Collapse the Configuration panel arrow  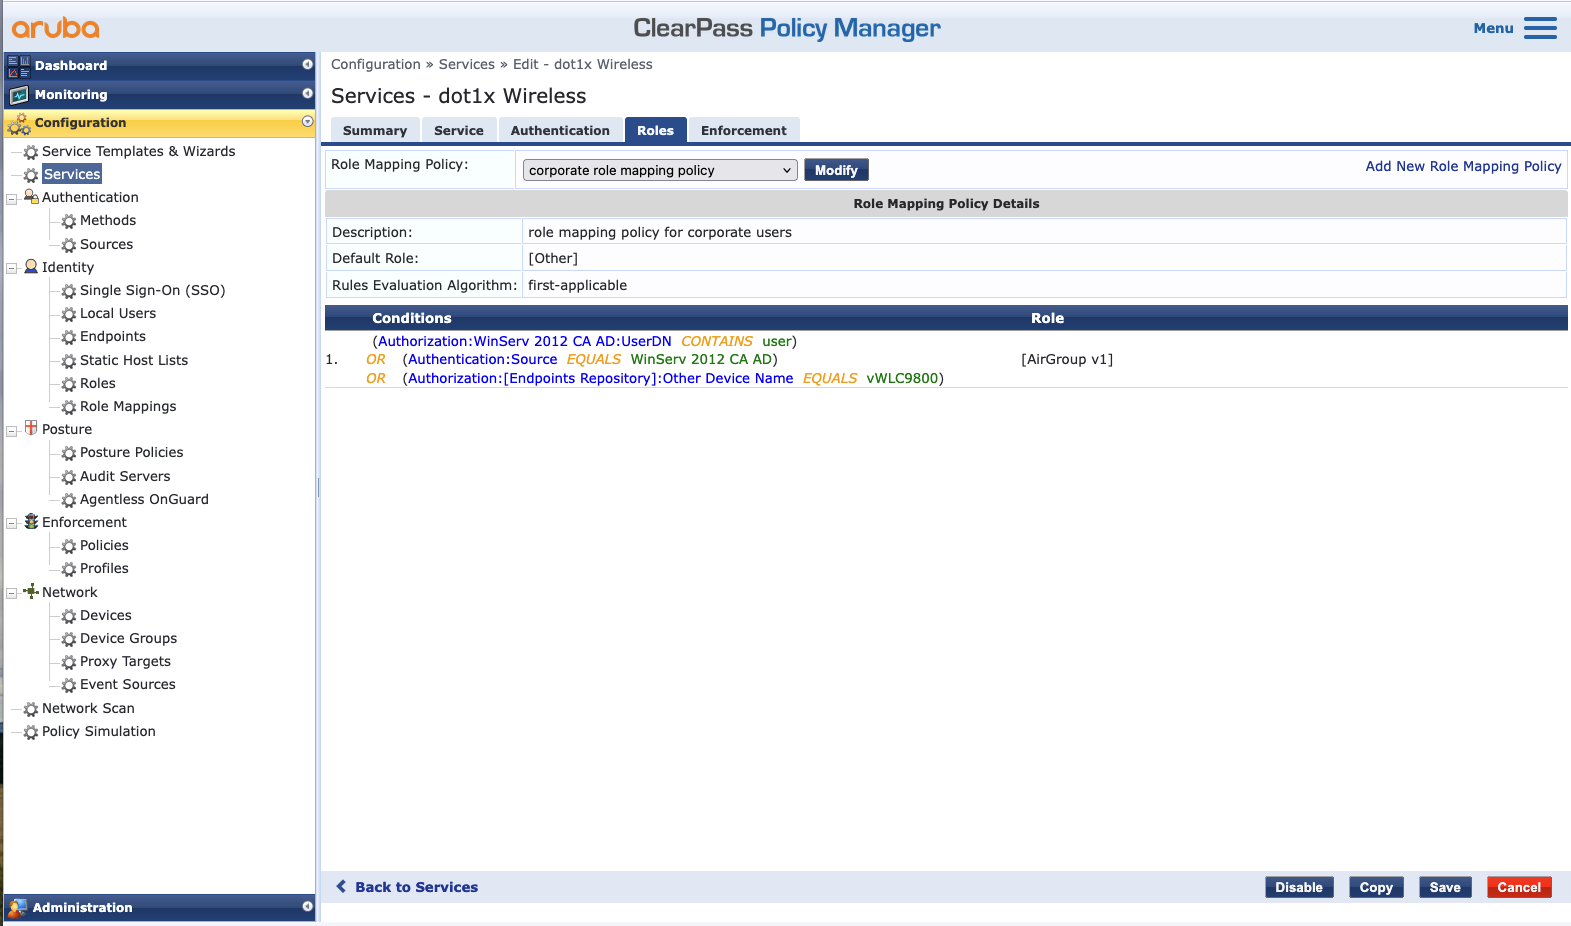point(307,122)
